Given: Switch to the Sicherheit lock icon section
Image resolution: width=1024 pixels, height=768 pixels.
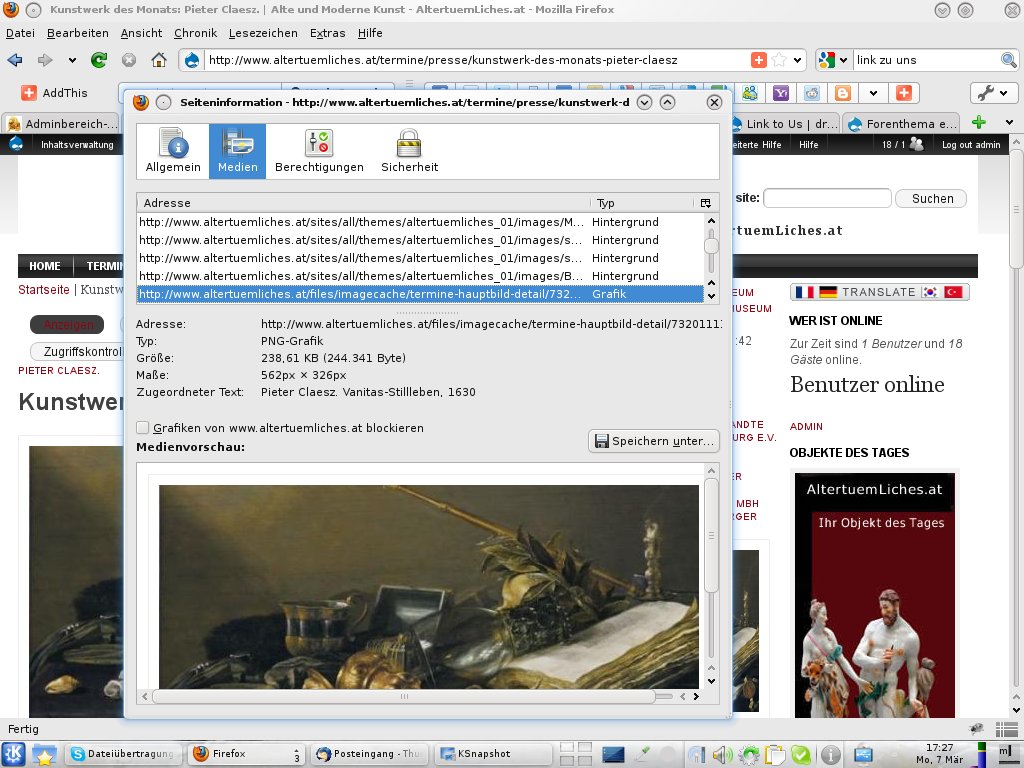Looking at the screenshot, I should point(409,151).
